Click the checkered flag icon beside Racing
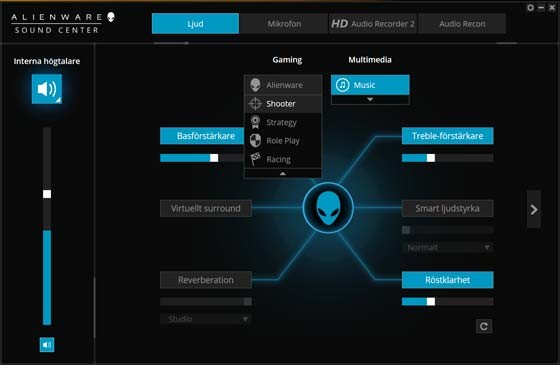 click(255, 159)
